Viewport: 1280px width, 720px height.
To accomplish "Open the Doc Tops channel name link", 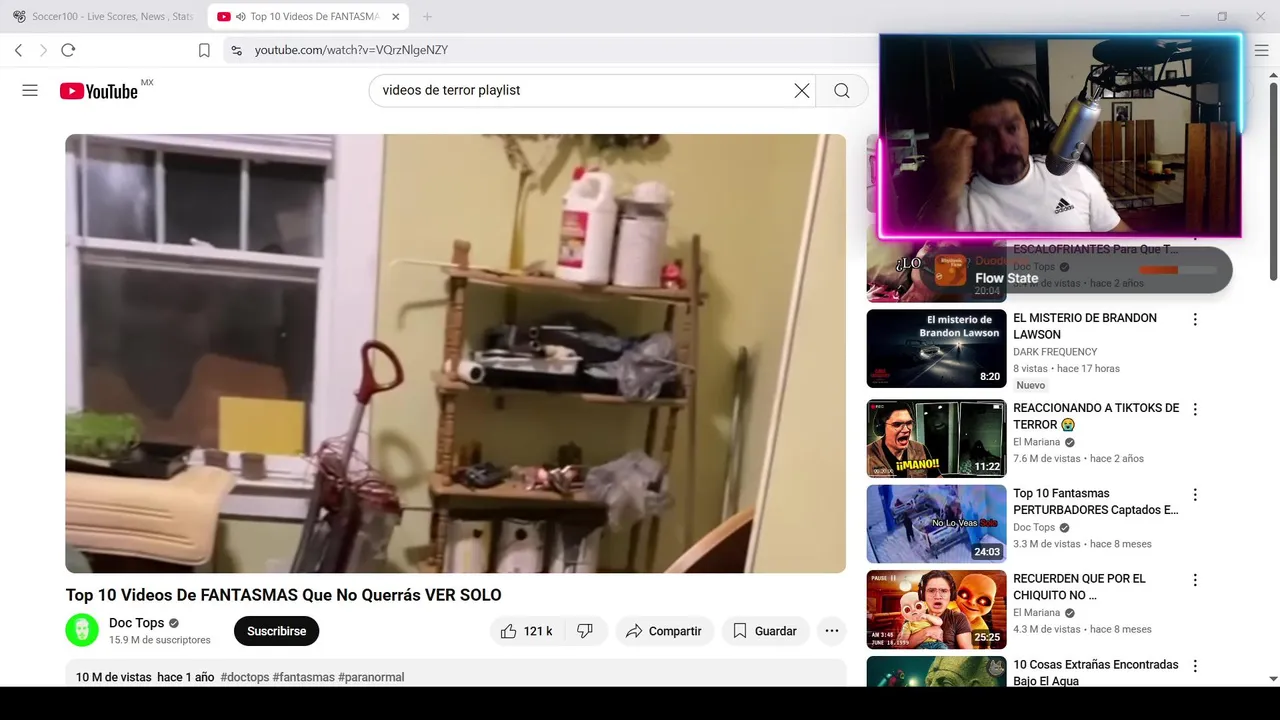I will click(x=136, y=623).
